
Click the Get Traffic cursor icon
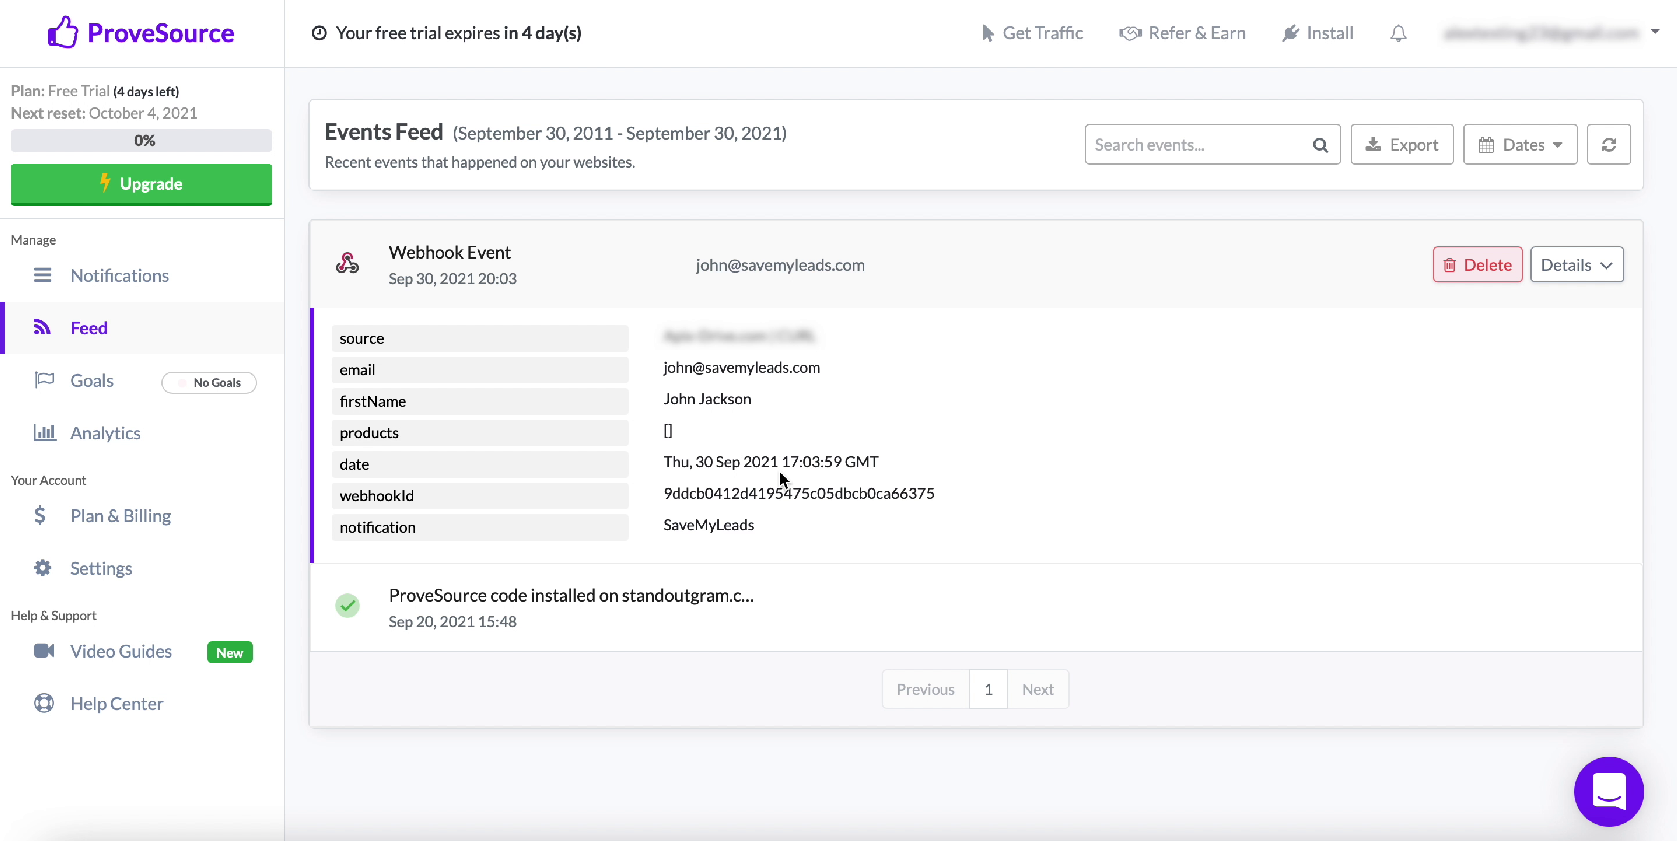click(x=988, y=33)
